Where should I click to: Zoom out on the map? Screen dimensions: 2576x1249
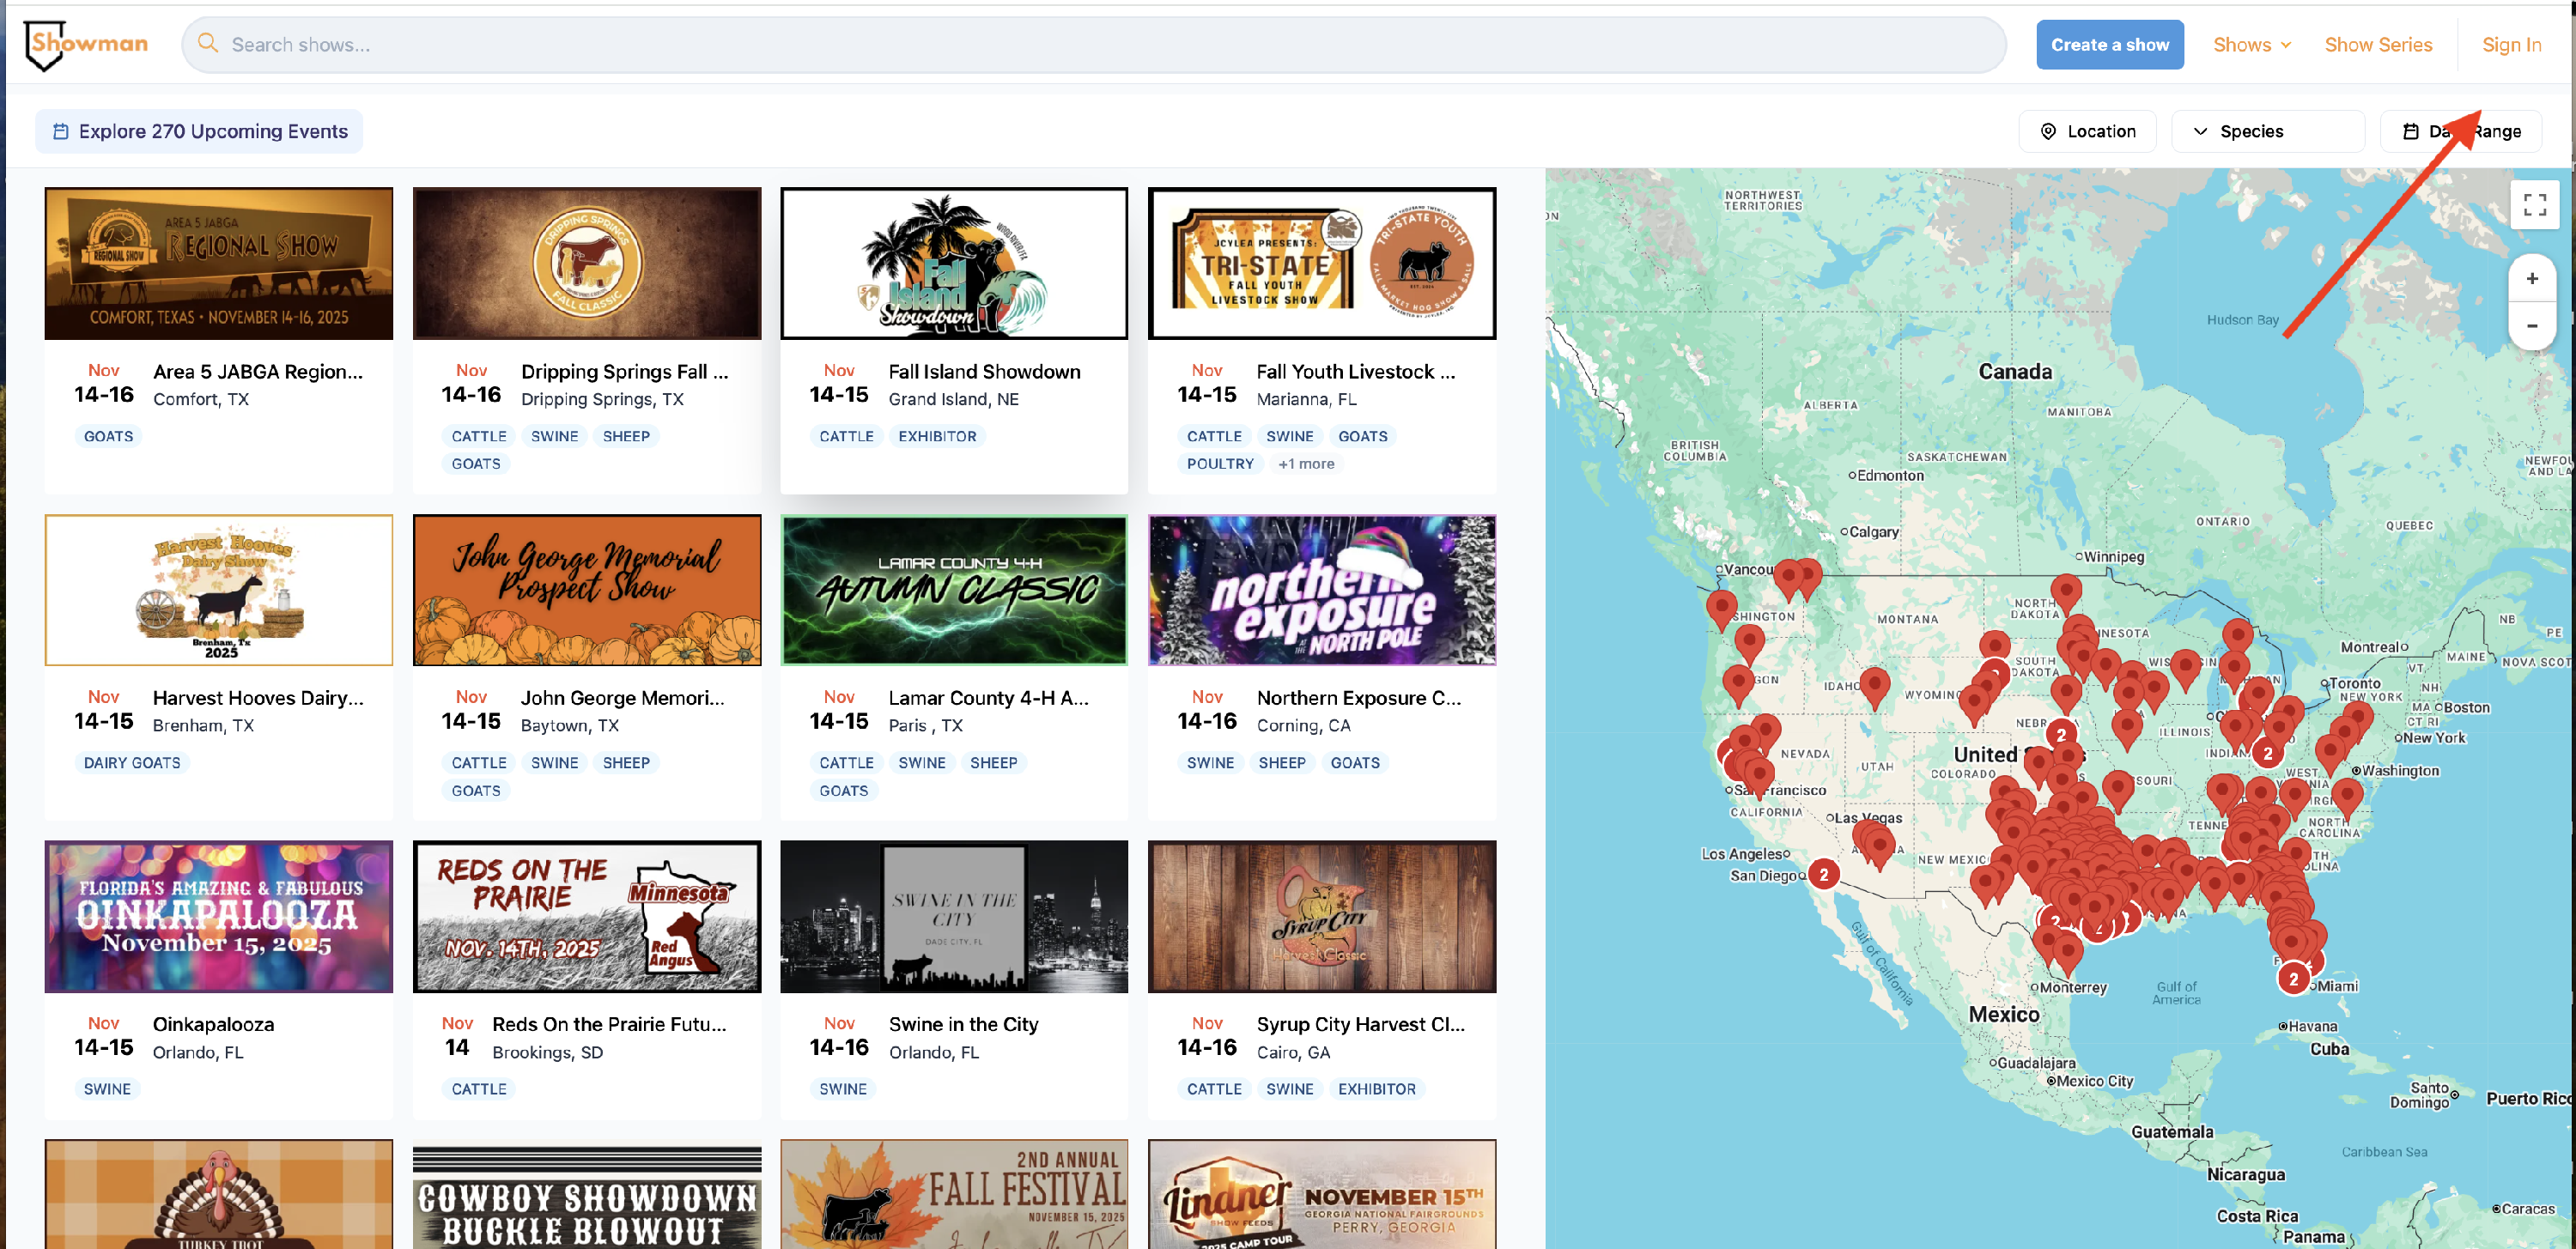click(x=2531, y=326)
